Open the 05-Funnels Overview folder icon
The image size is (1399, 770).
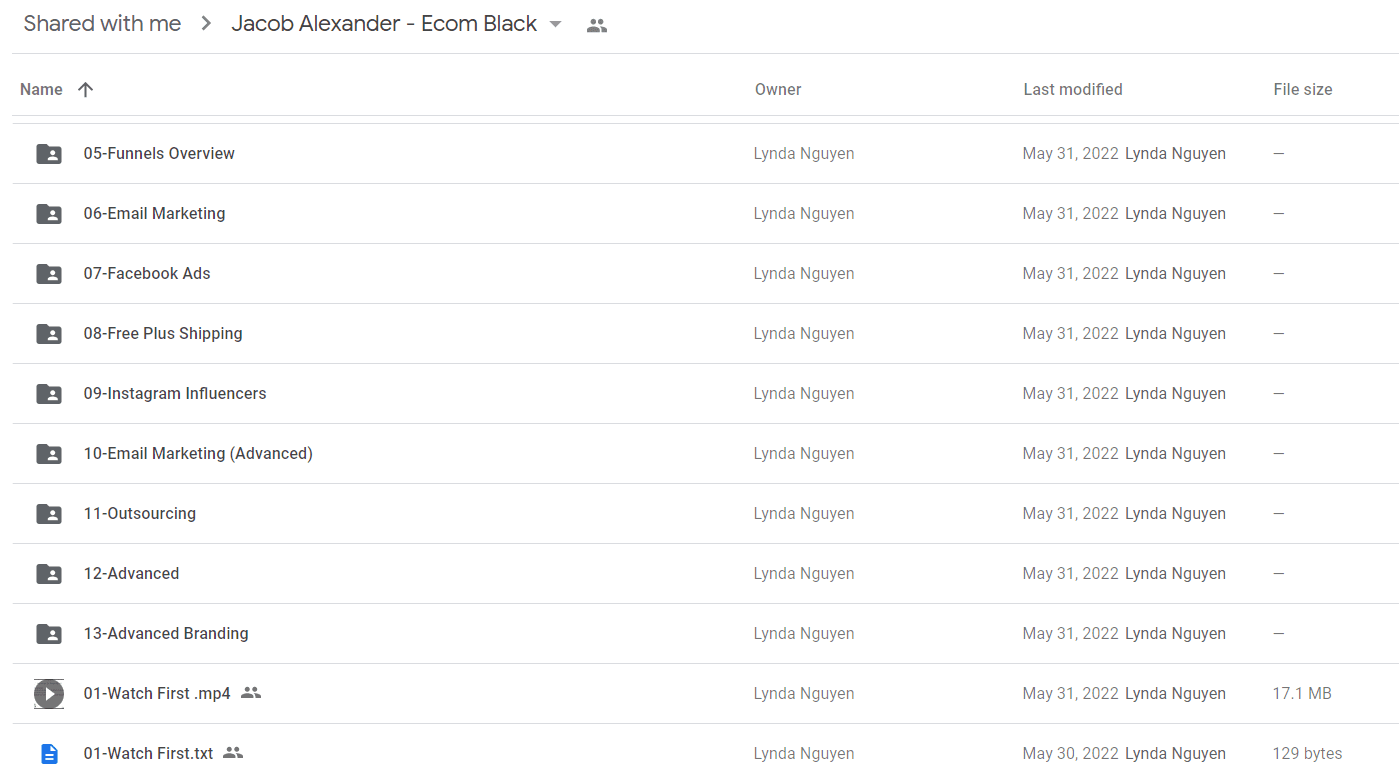(49, 154)
